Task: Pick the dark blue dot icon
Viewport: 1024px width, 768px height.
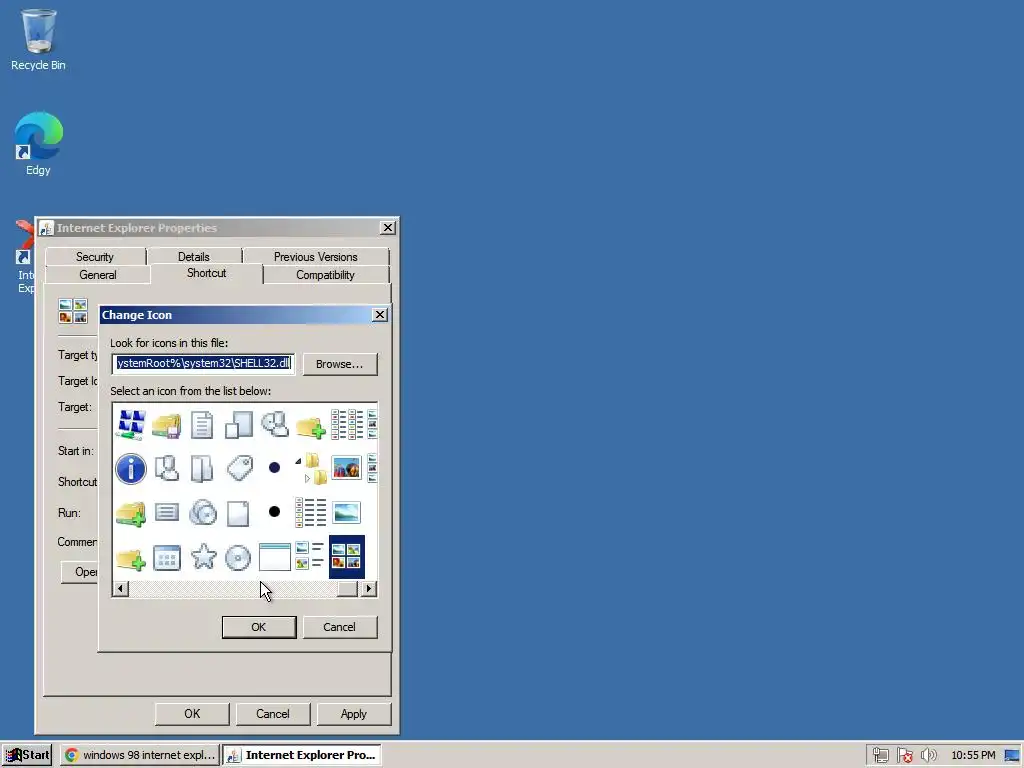Action: (274, 468)
